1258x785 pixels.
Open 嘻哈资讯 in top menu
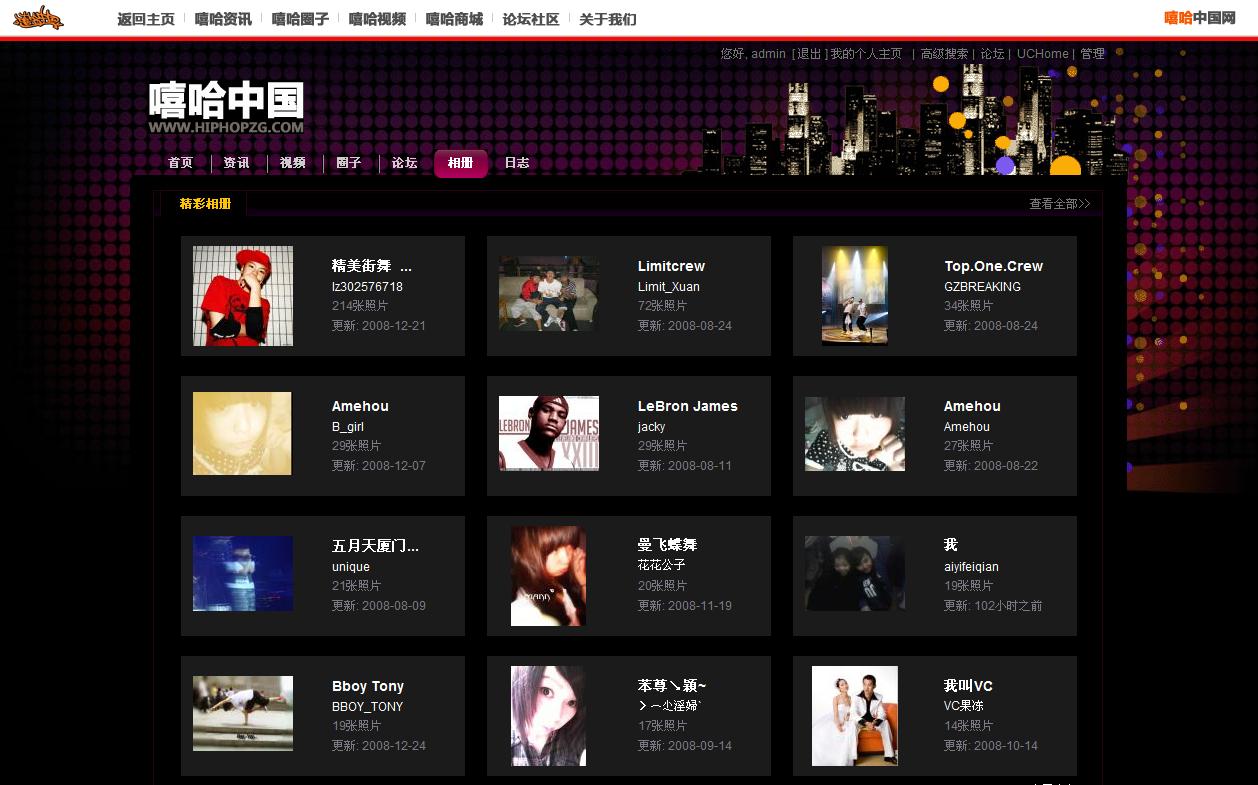point(223,19)
